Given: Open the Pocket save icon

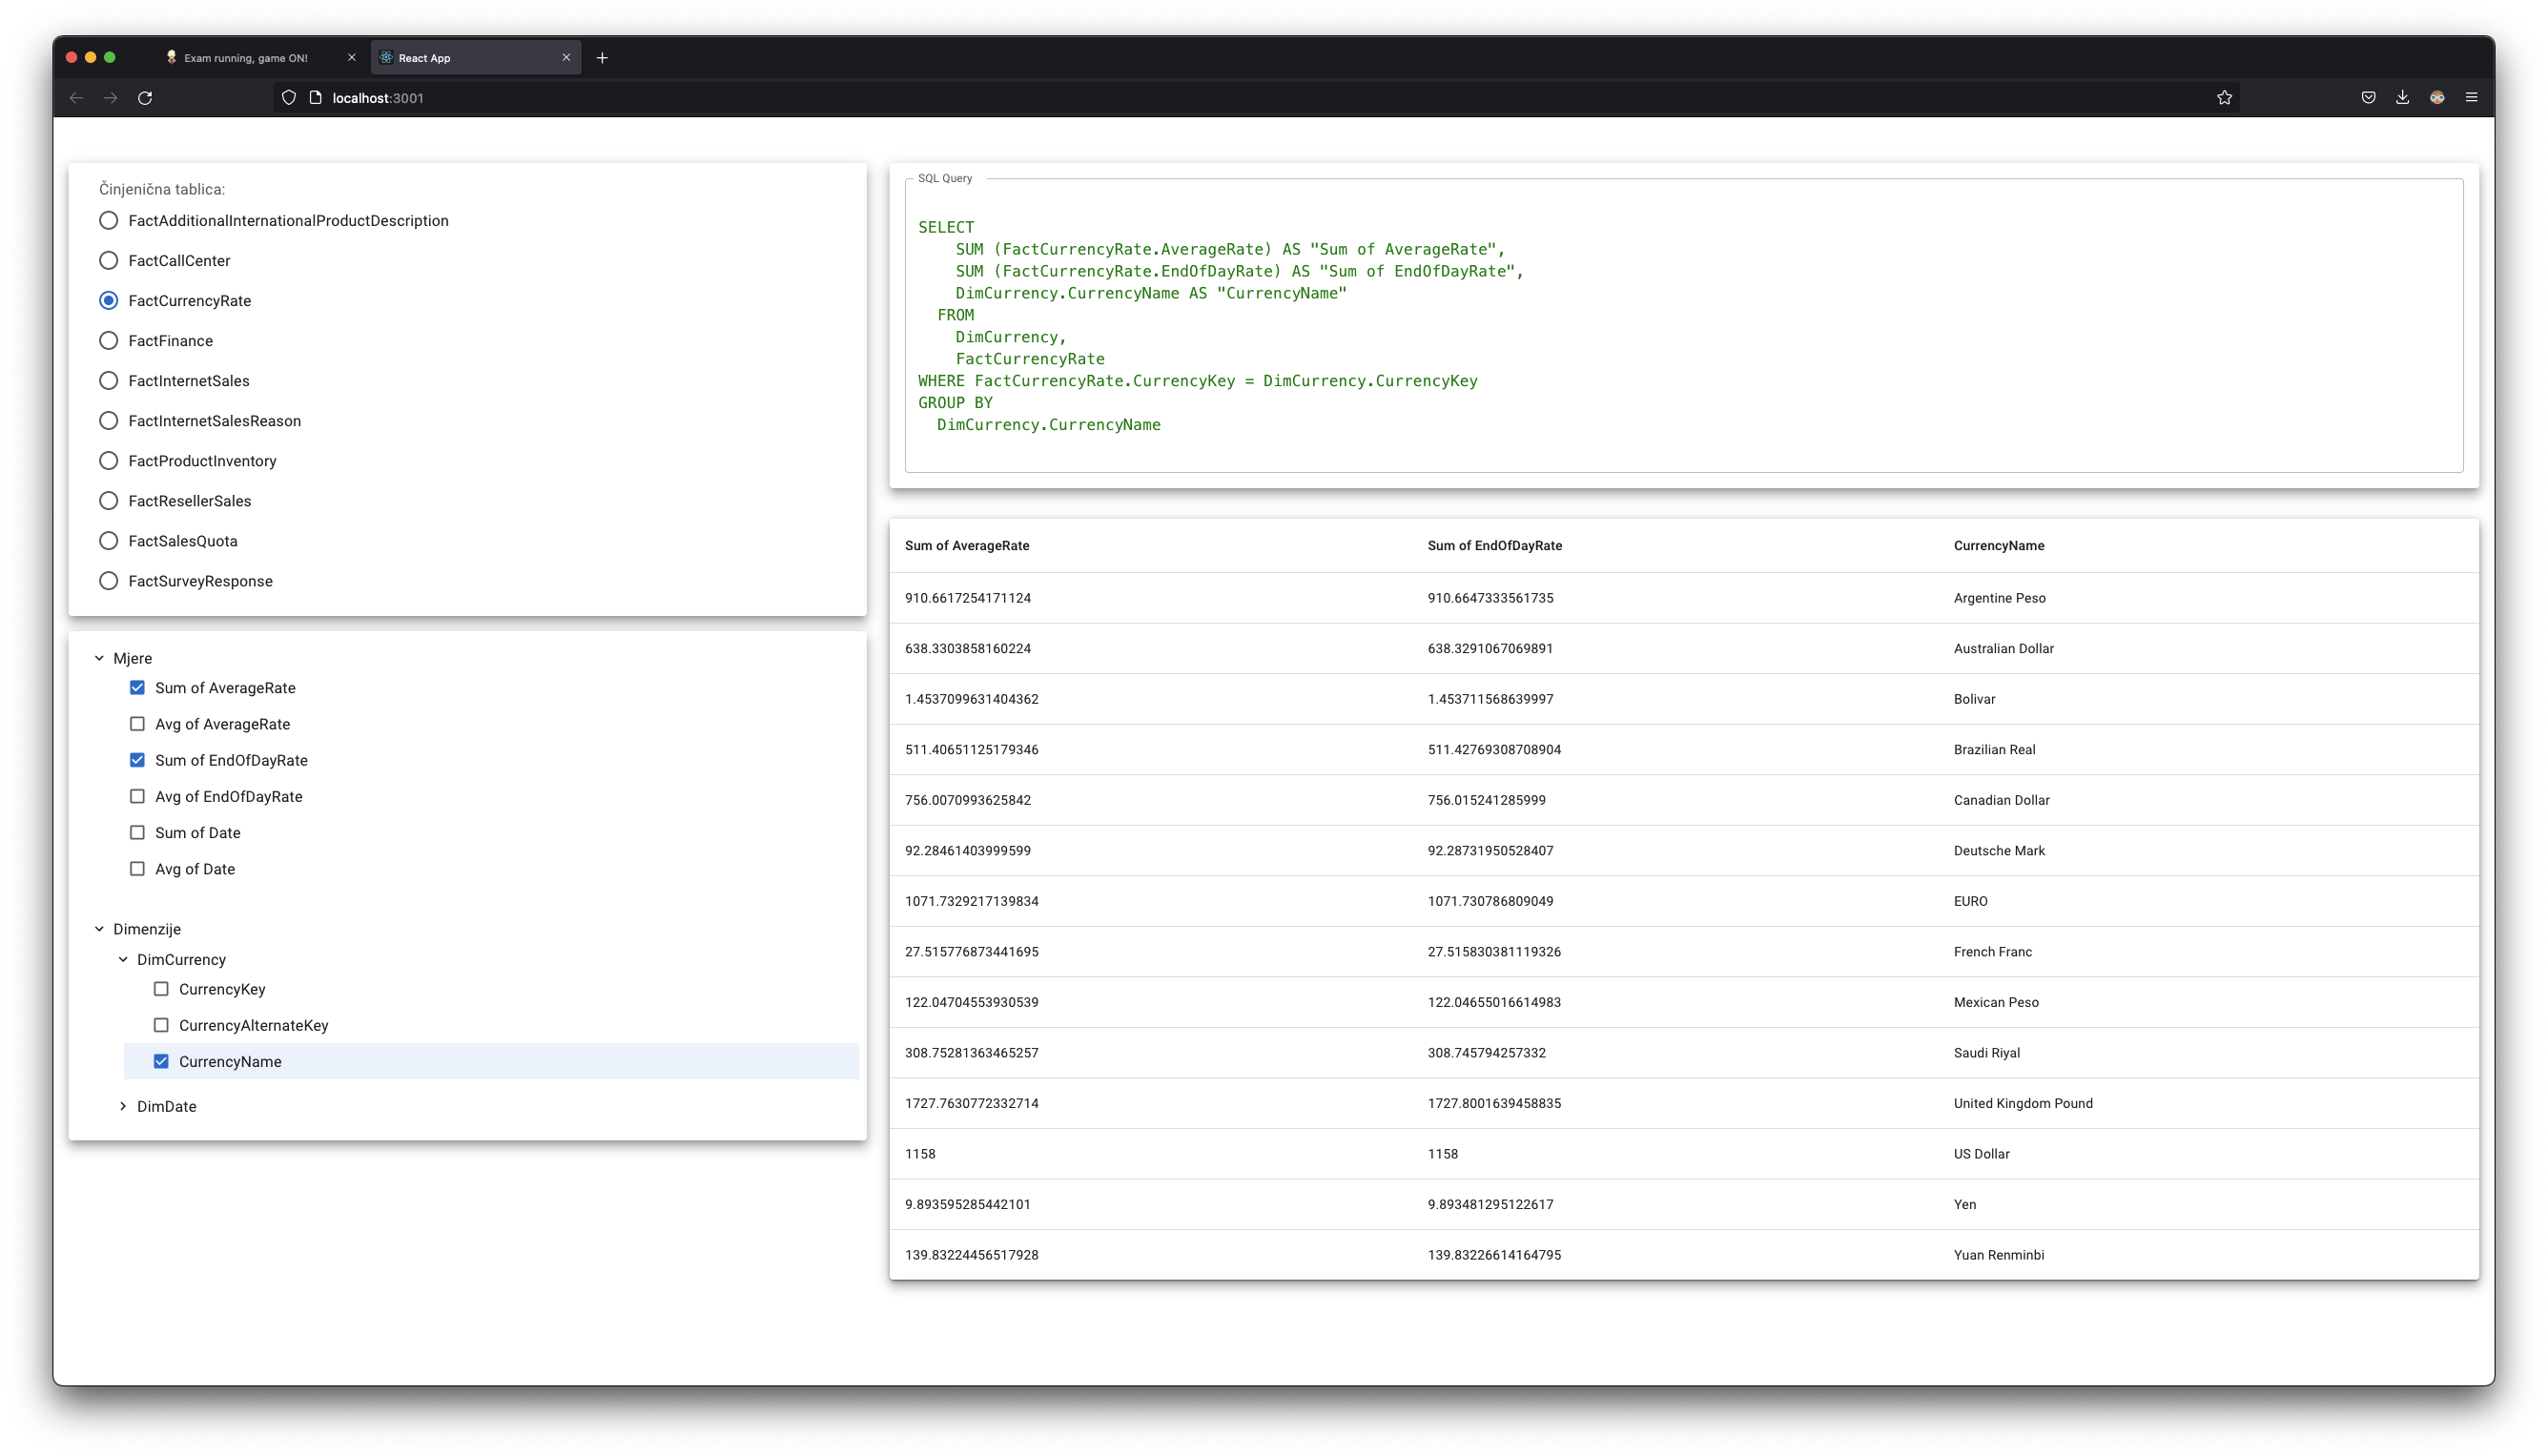Looking at the screenshot, I should [x=2368, y=98].
